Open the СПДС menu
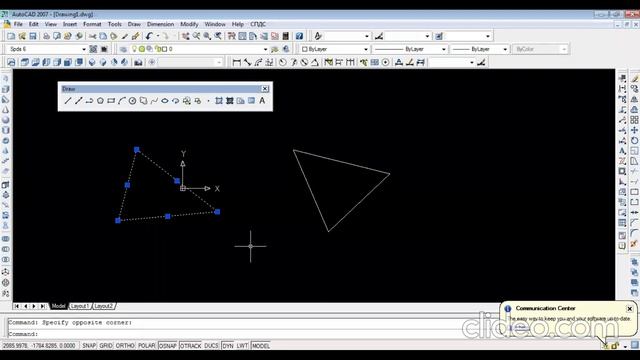 258,24
